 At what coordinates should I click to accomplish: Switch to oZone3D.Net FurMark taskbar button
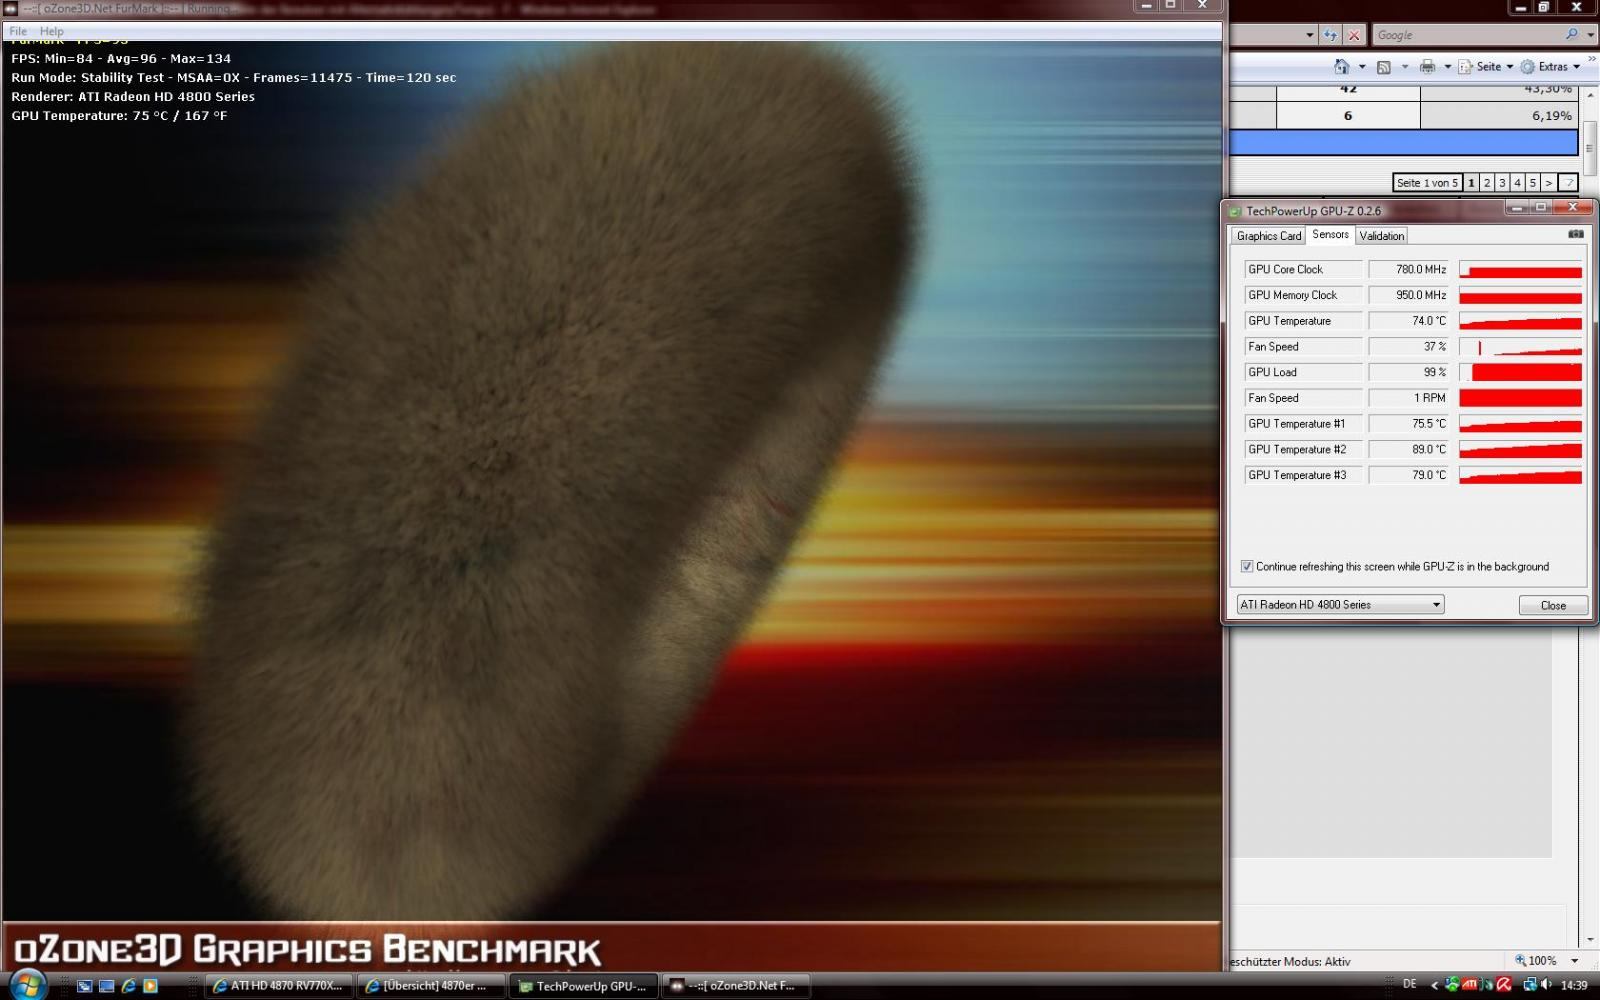[736, 986]
